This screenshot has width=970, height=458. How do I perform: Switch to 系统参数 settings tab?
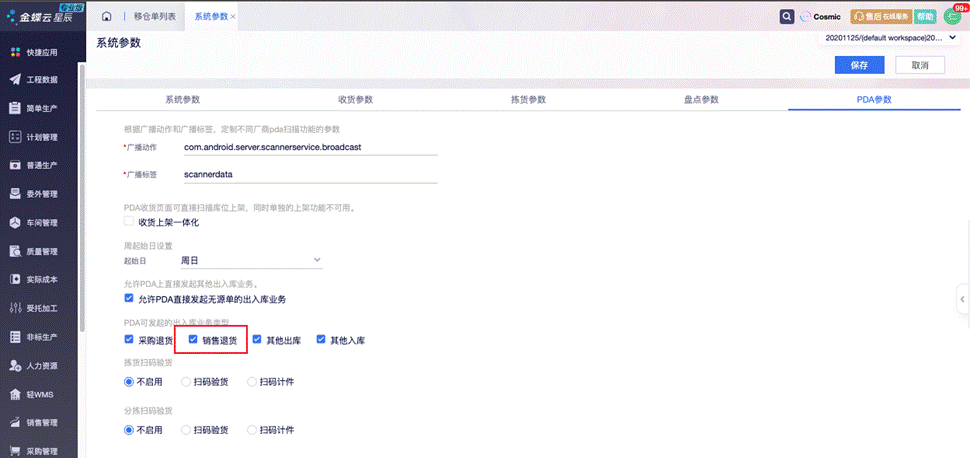[x=182, y=100]
